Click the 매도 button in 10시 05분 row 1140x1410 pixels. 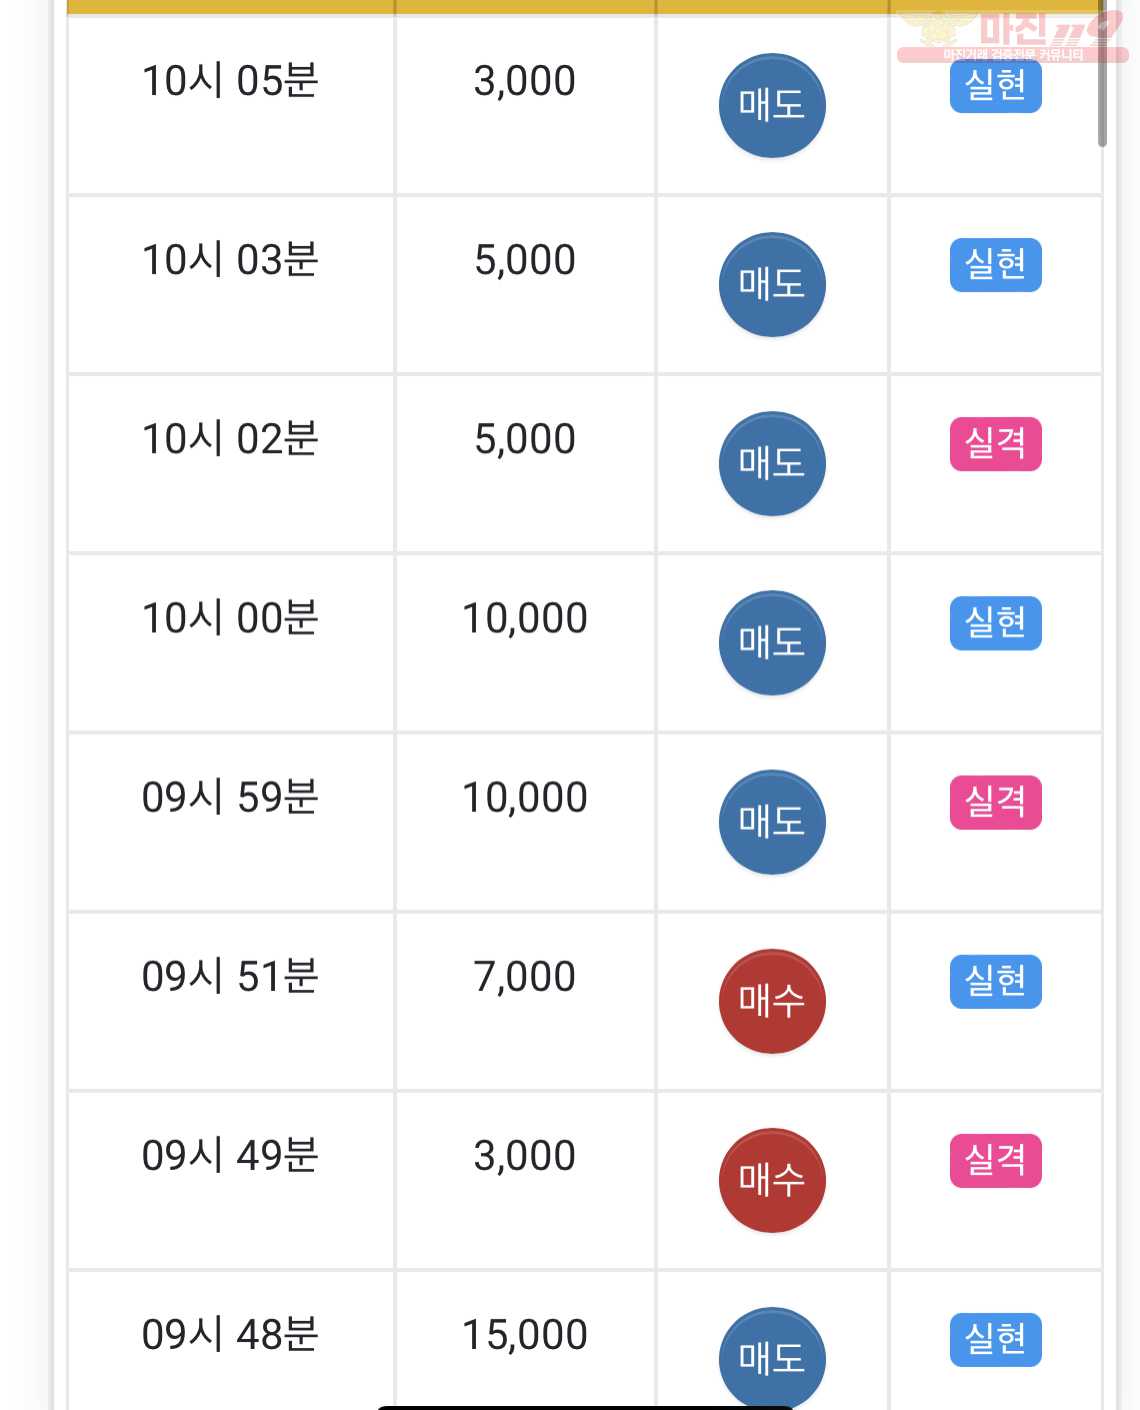772,105
